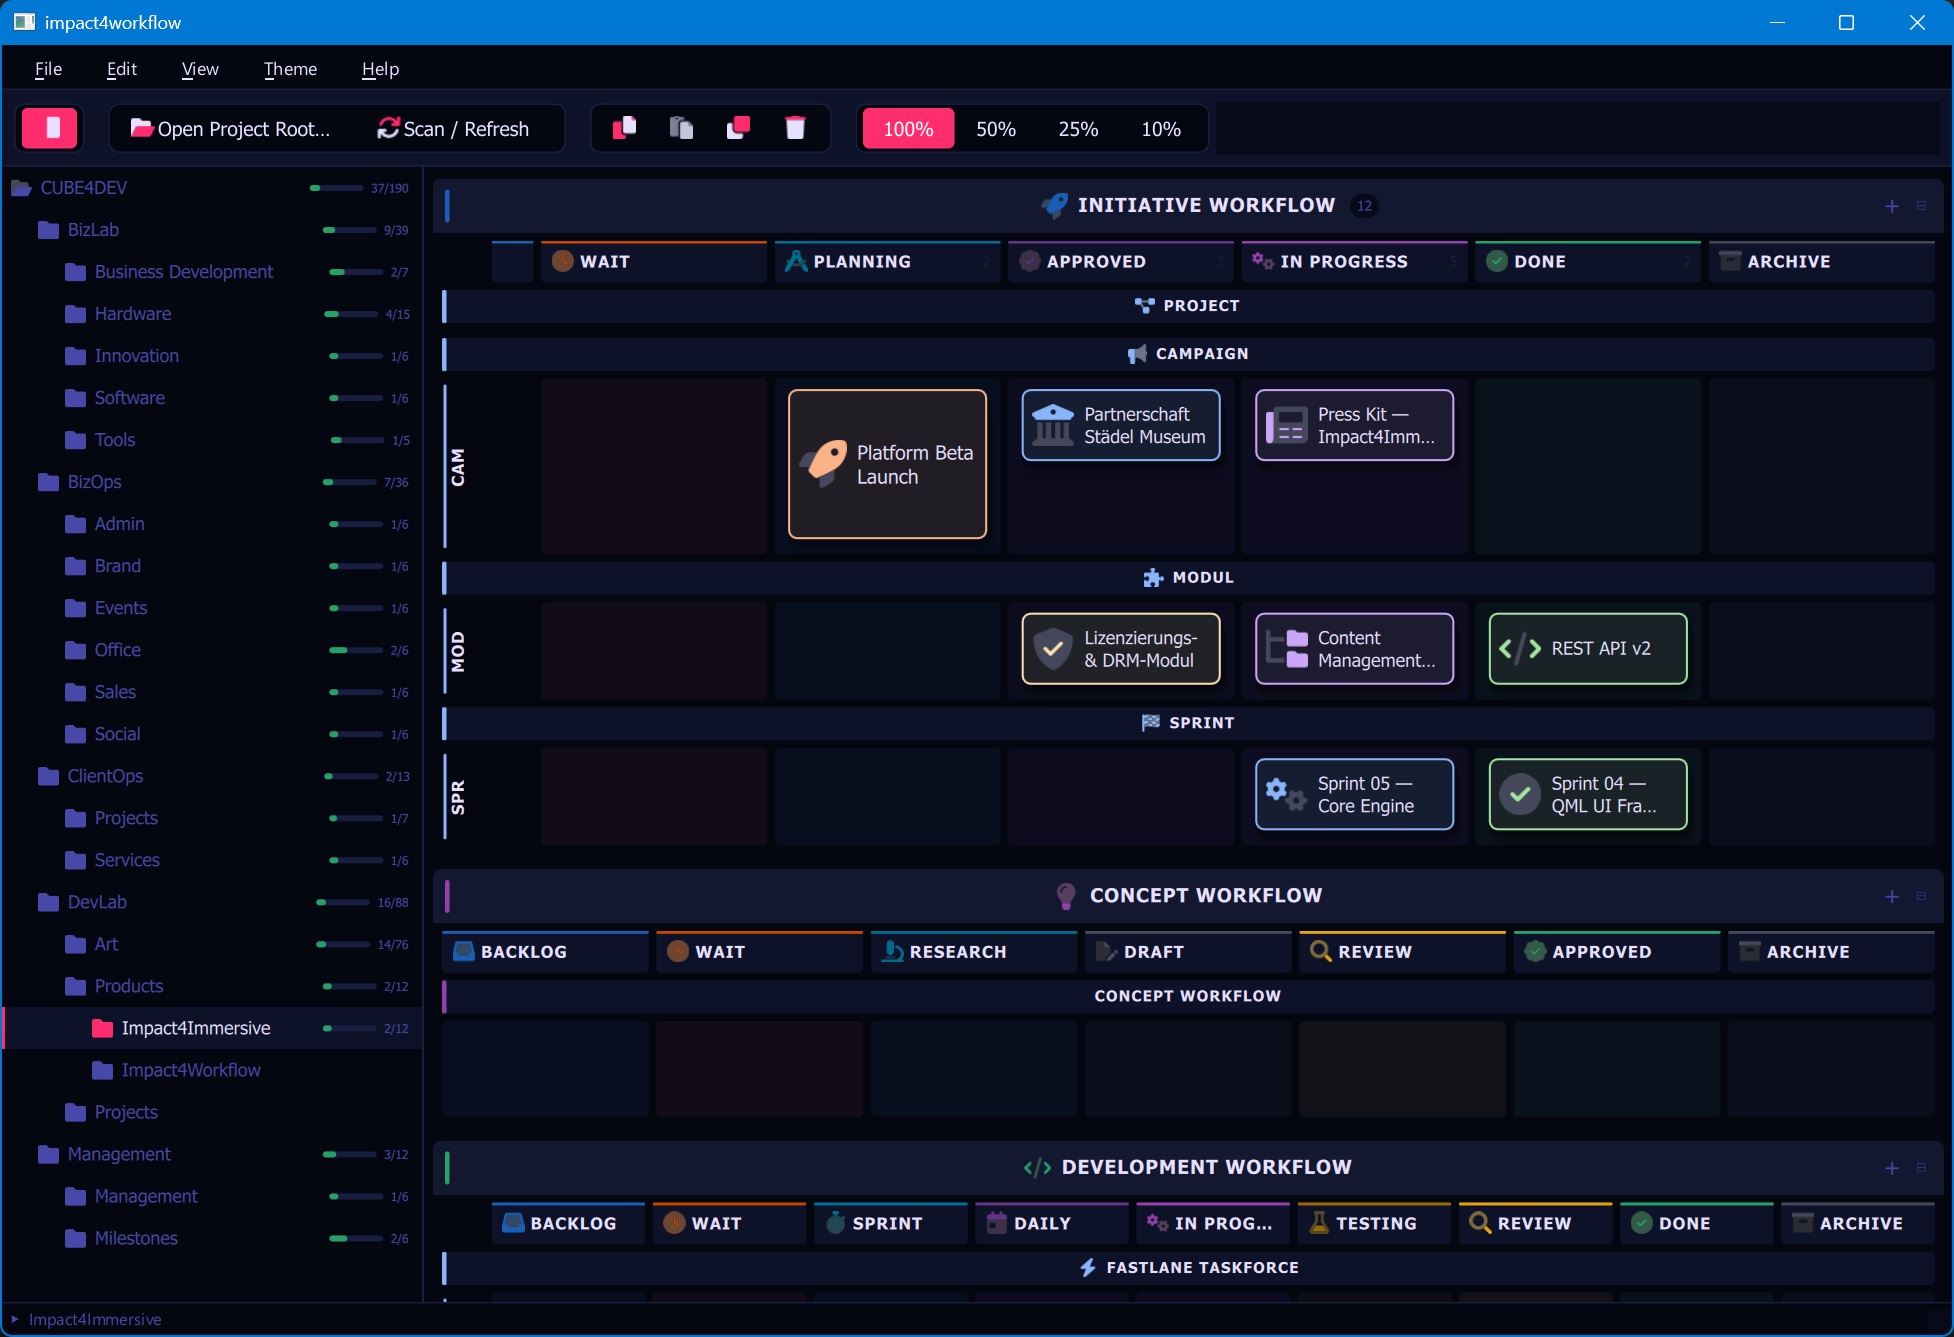Open the Theme menu

pos(290,69)
